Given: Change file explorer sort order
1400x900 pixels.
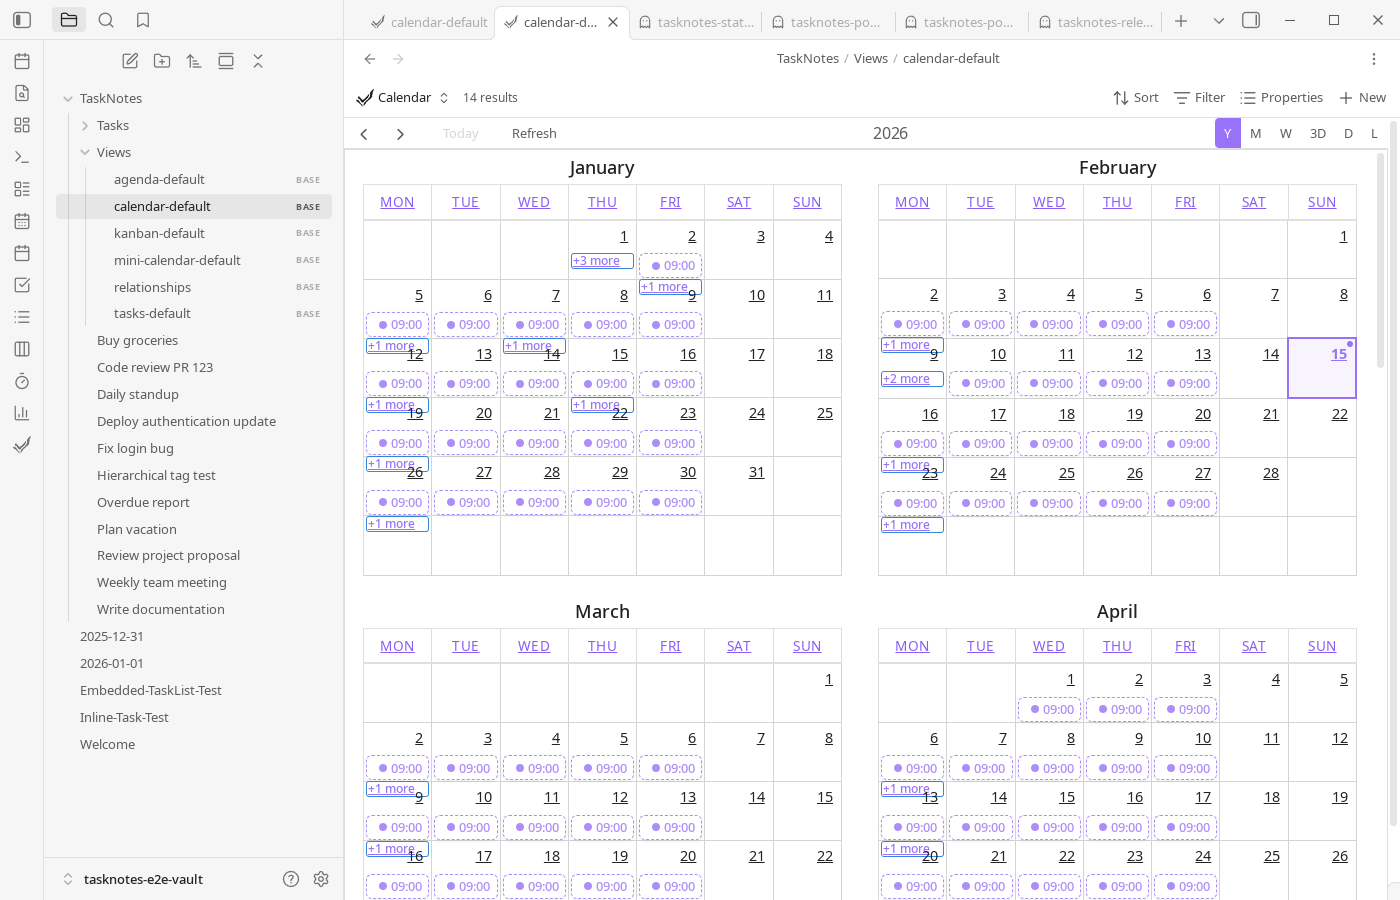Looking at the screenshot, I should 194,61.
